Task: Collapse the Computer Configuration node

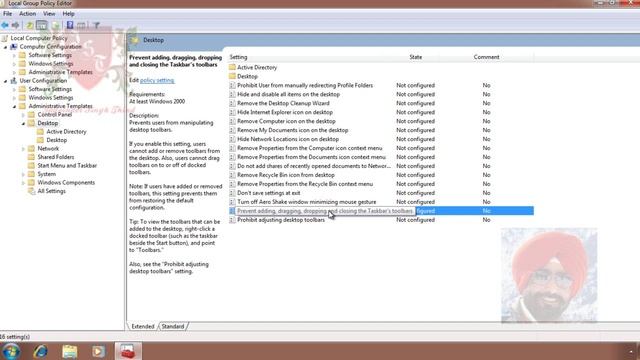Action: tap(5, 47)
